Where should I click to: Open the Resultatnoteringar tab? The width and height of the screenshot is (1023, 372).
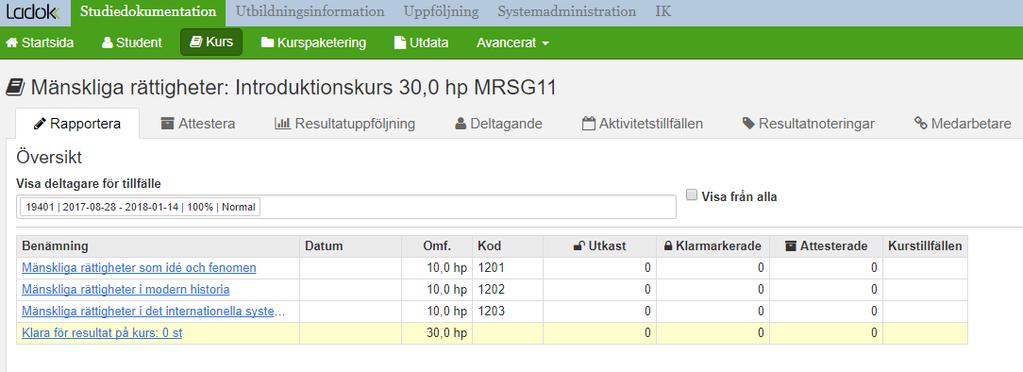point(808,123)
